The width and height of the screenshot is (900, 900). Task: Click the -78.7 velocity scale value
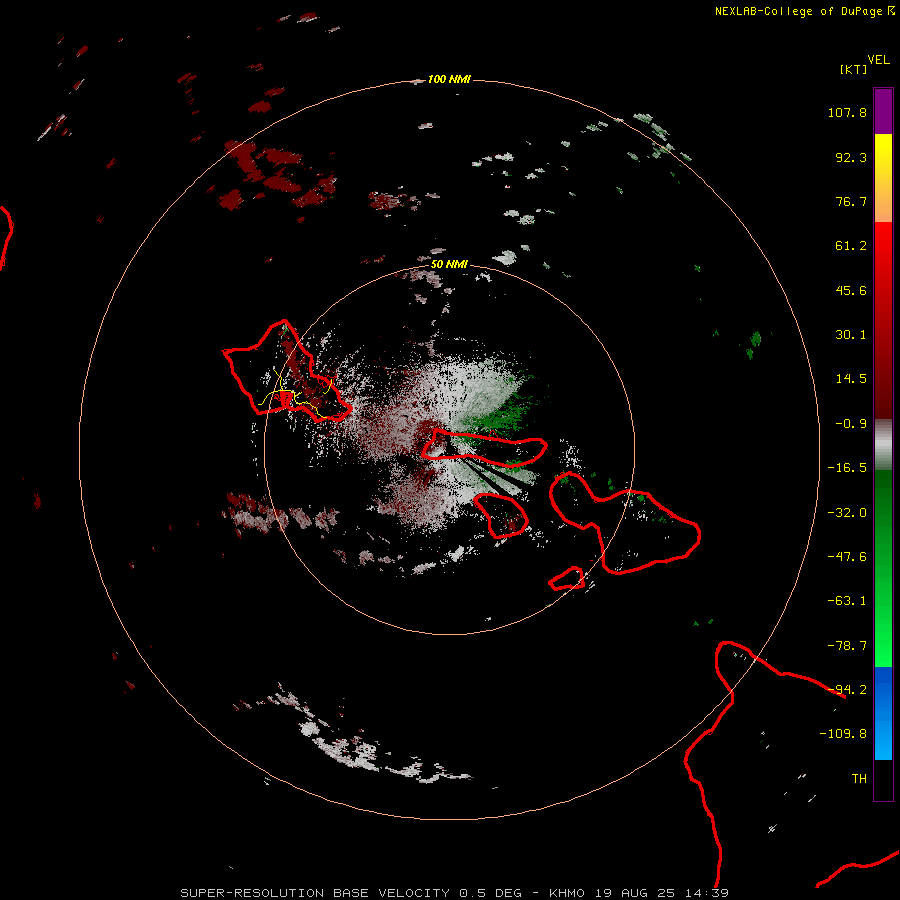click(847, 646)
